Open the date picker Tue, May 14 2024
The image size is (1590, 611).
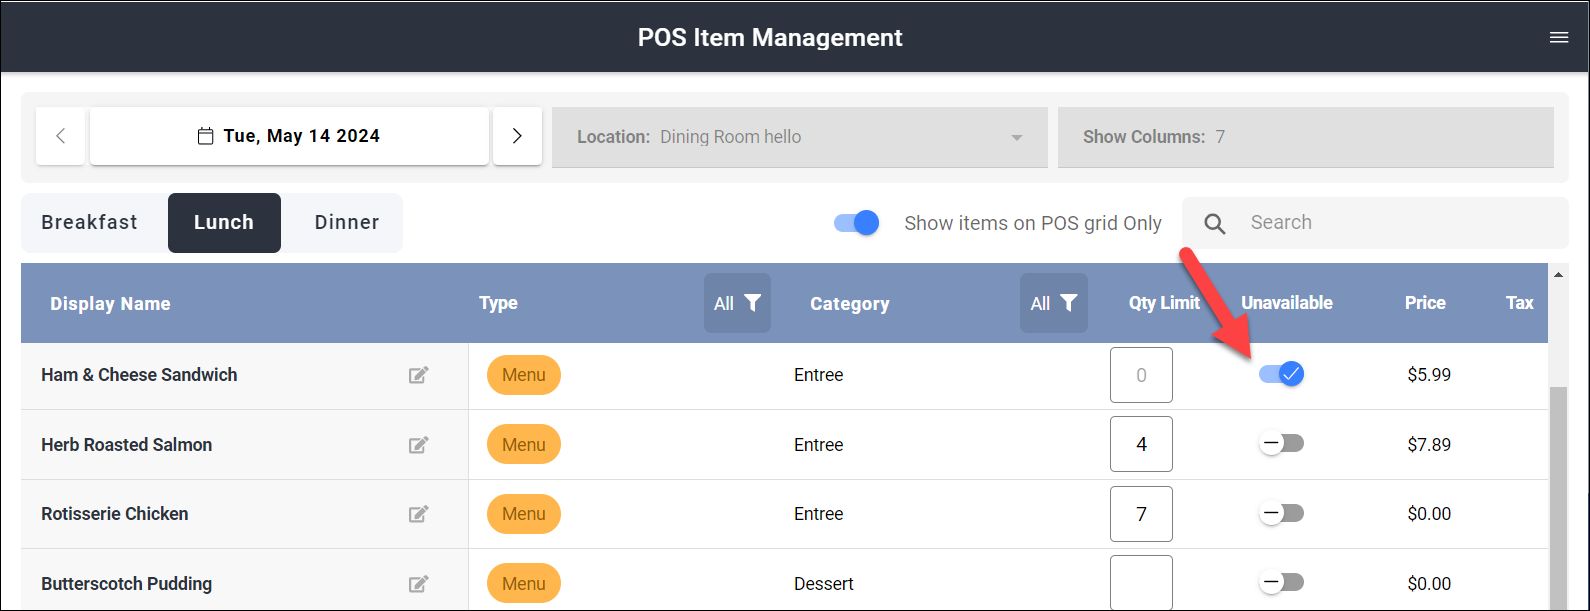pyautogui.click(x=289, y=136)
